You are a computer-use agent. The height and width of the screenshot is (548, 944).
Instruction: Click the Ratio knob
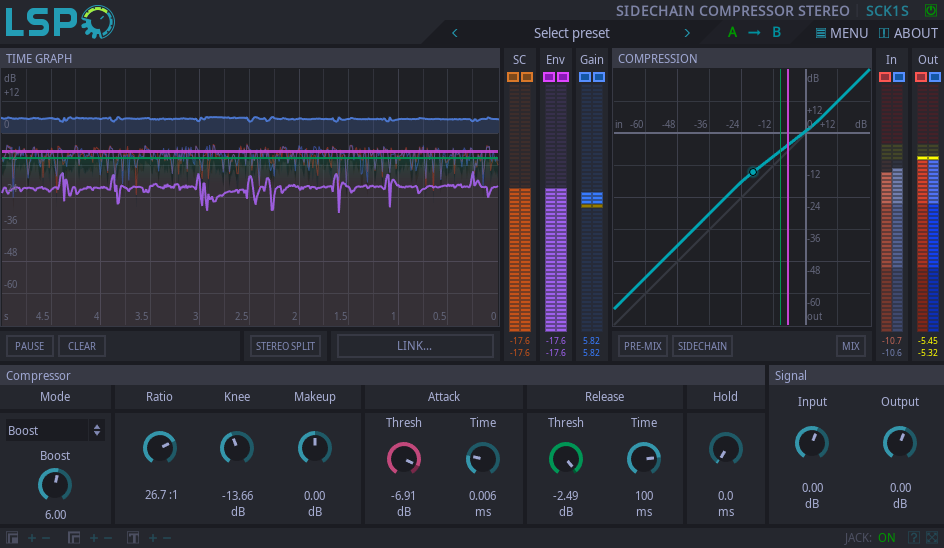pyautogui.click(x=160, y=448)
